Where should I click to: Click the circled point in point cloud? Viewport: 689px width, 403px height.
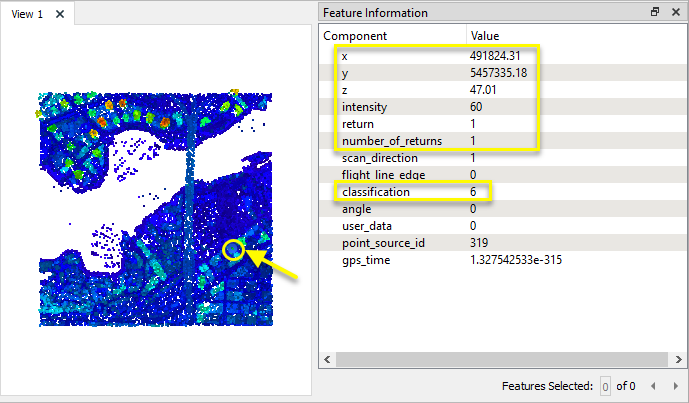[233, 250]
